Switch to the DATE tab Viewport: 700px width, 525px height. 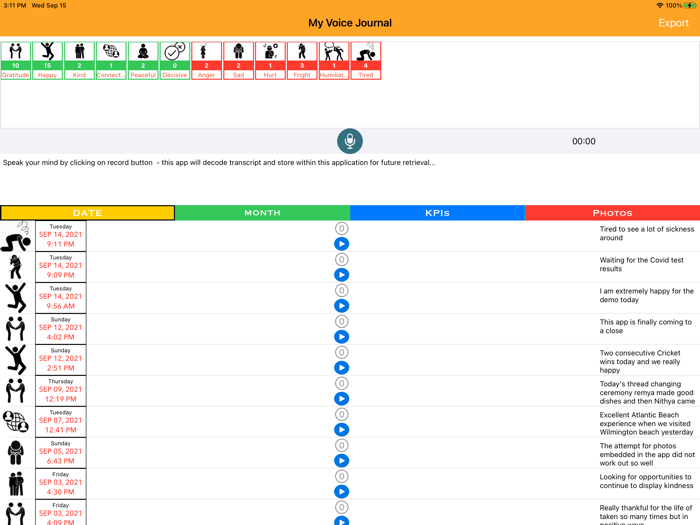(88, 213)
